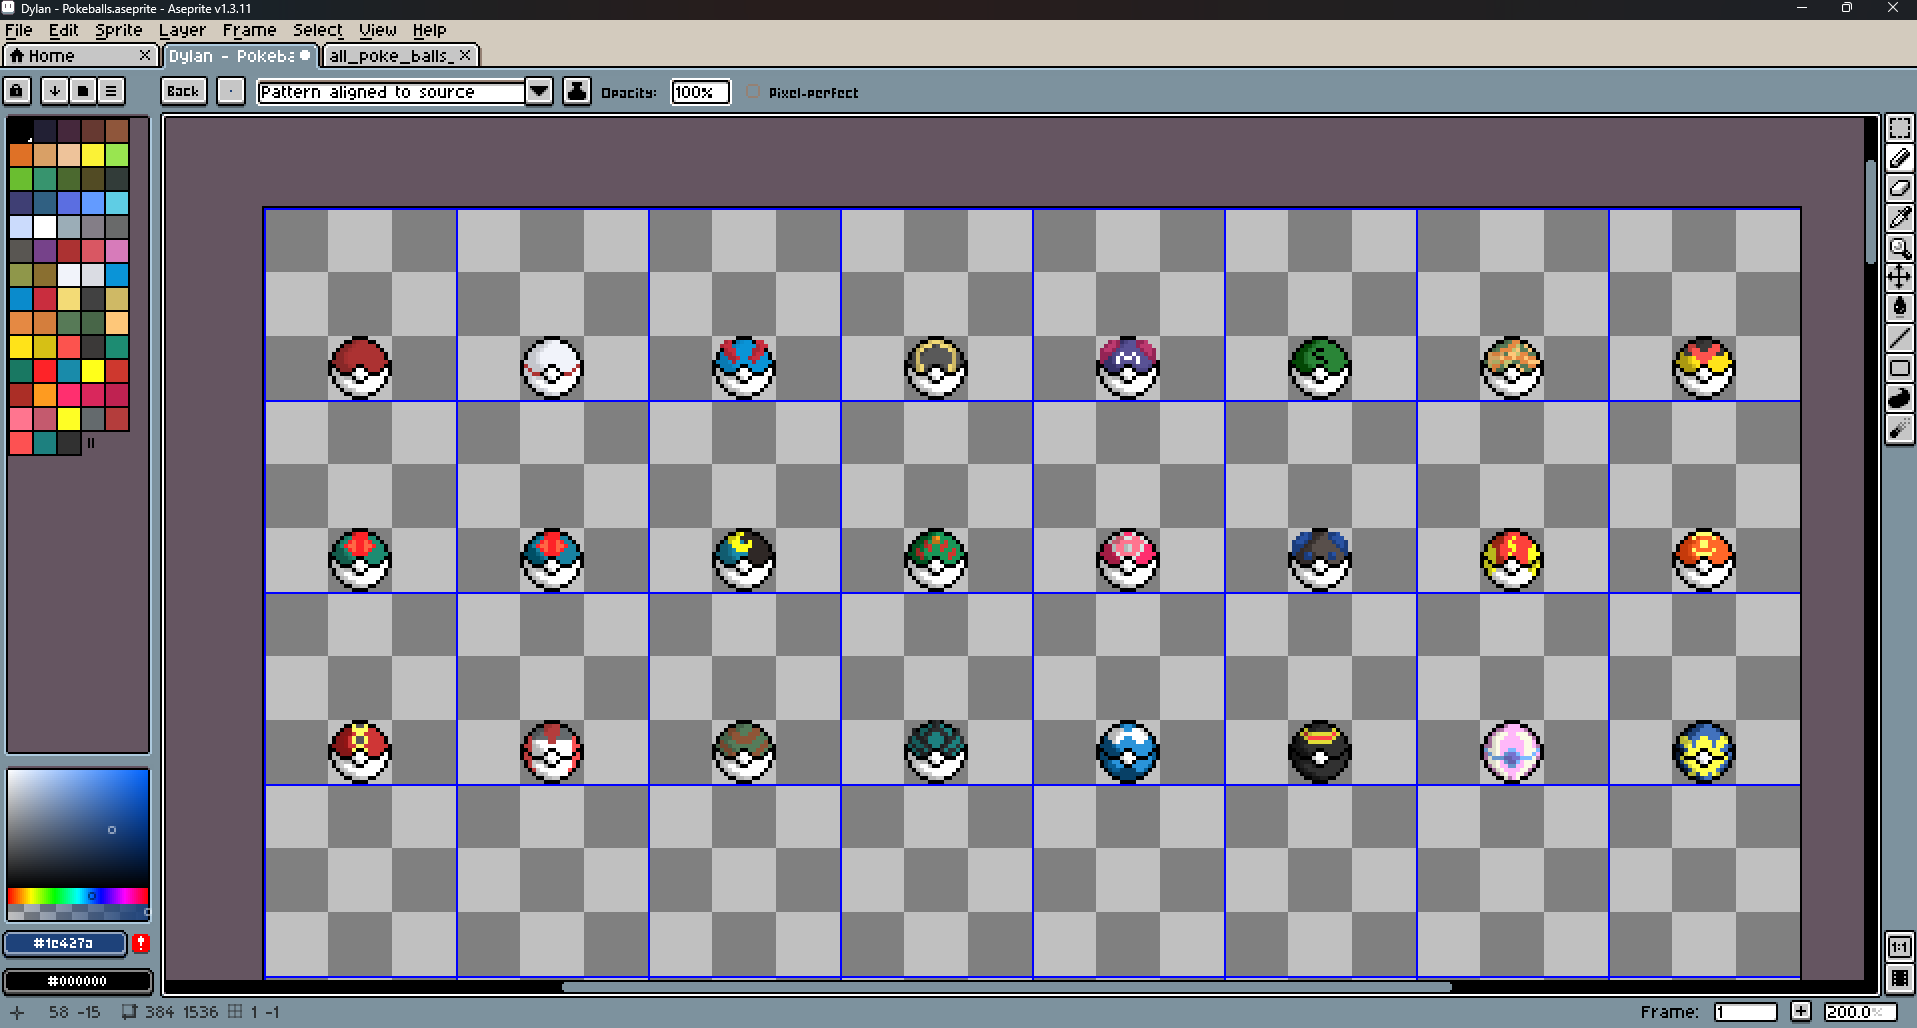Select the Blur tool
This screenshot has height=1028, width=1917.
(x=1899, y=428)
